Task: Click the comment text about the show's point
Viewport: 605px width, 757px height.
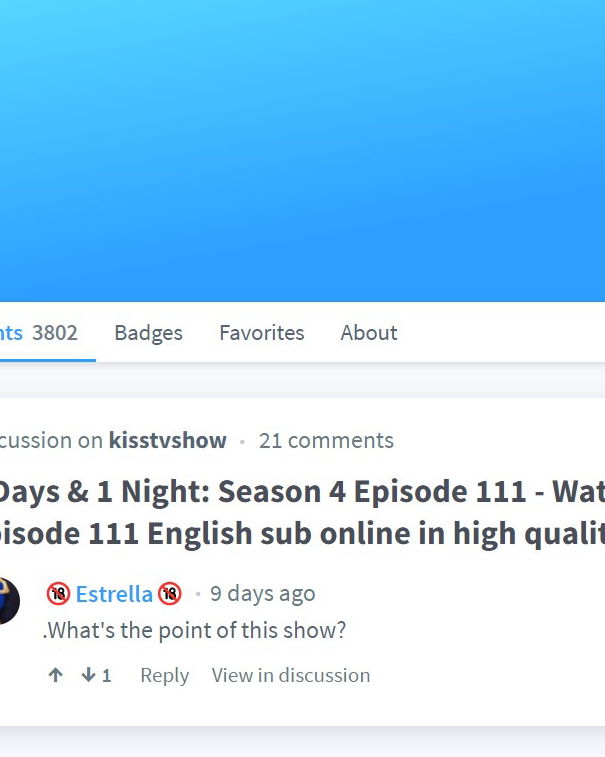Action: (195, 630)
